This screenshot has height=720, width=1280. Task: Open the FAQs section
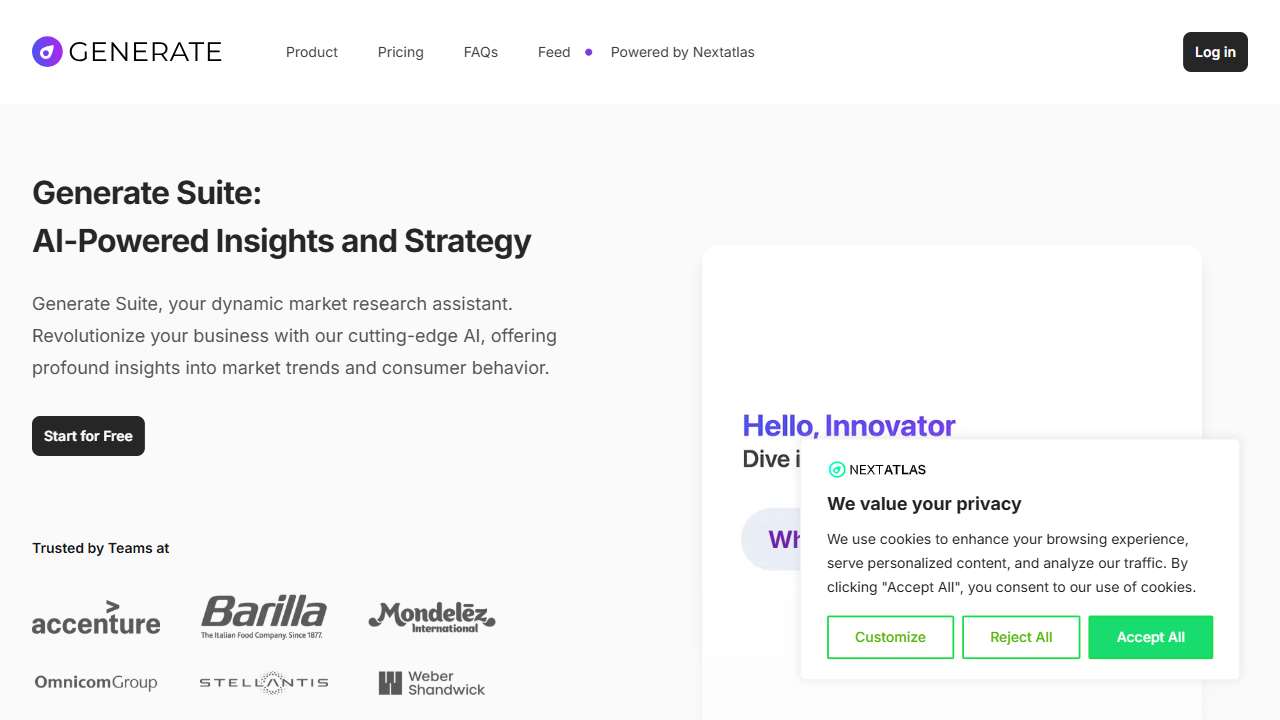pyautogui.click(x=481, y=52)
